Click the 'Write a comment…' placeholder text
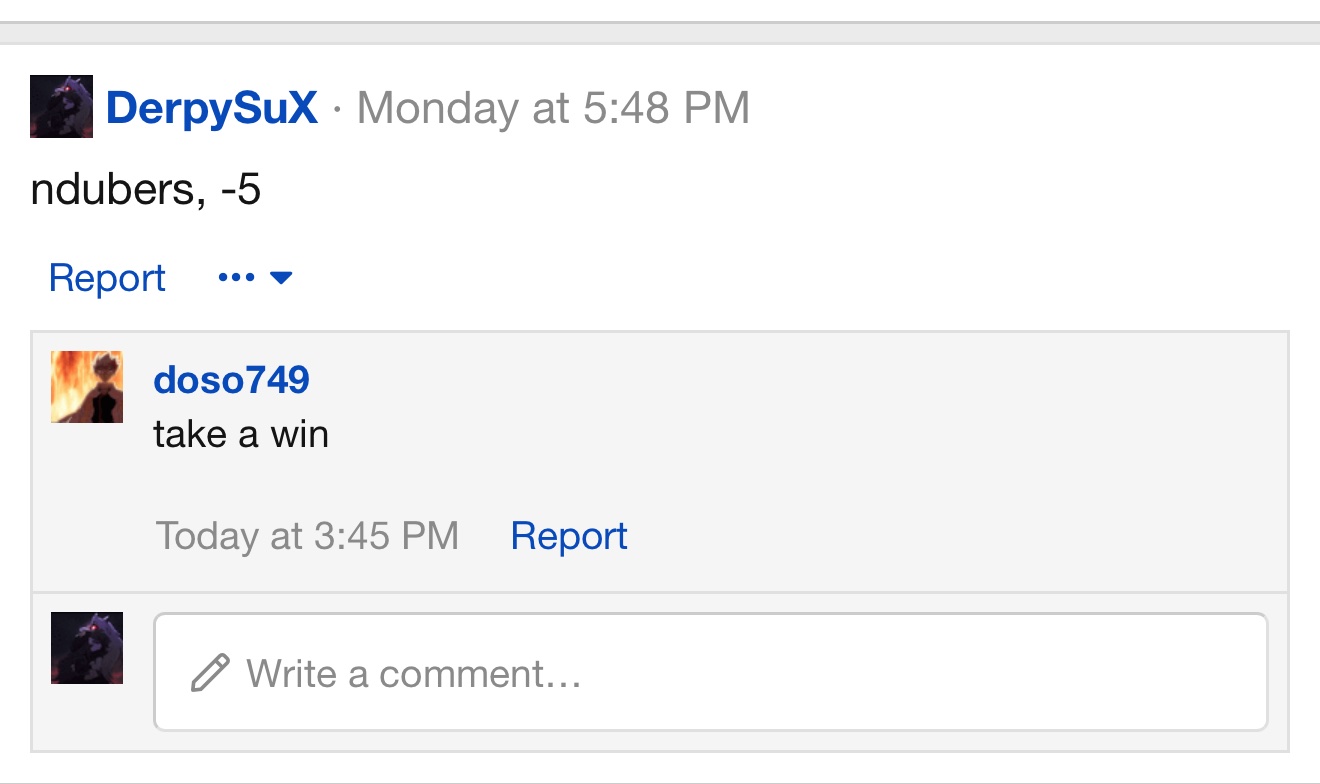This screenshot has width=1320, height=784. [x=413, y=673]
